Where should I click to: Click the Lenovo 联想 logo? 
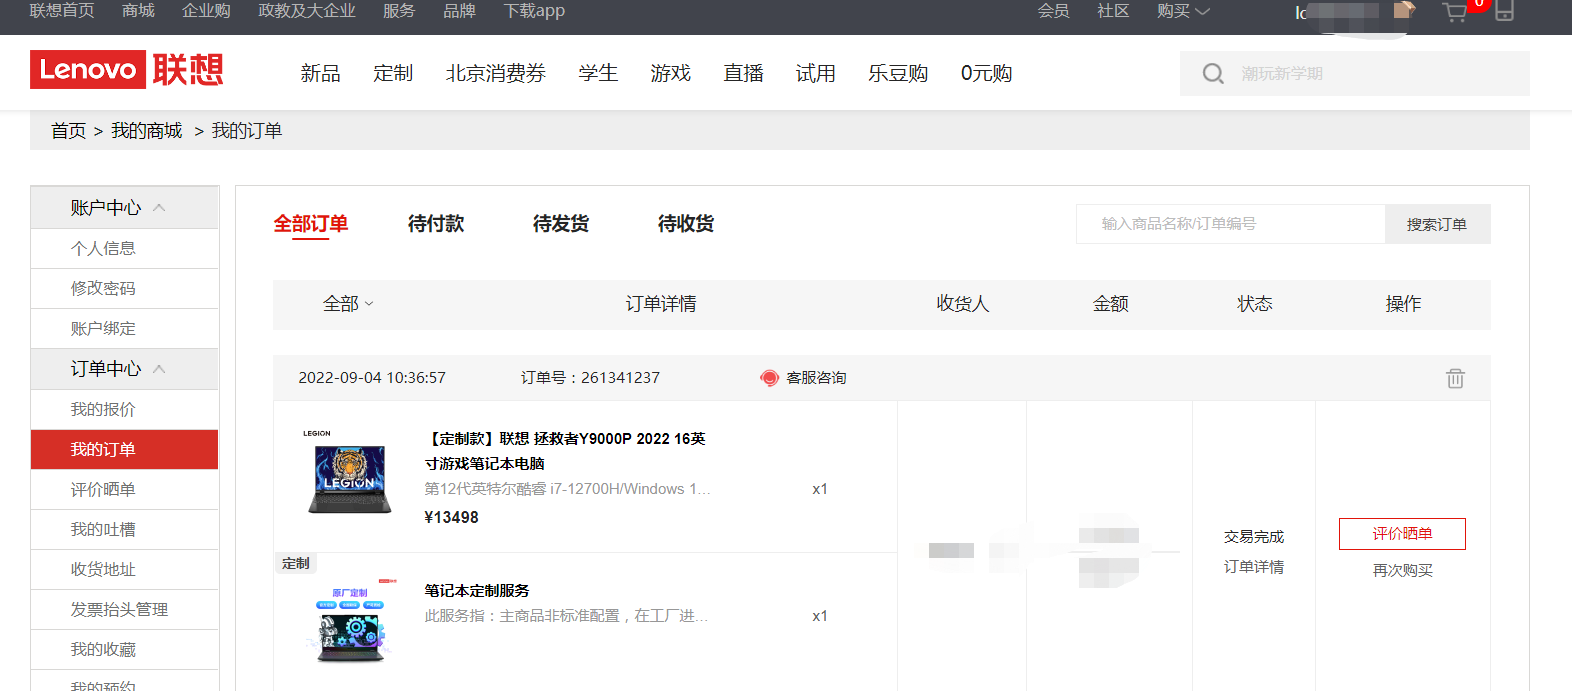127,70
